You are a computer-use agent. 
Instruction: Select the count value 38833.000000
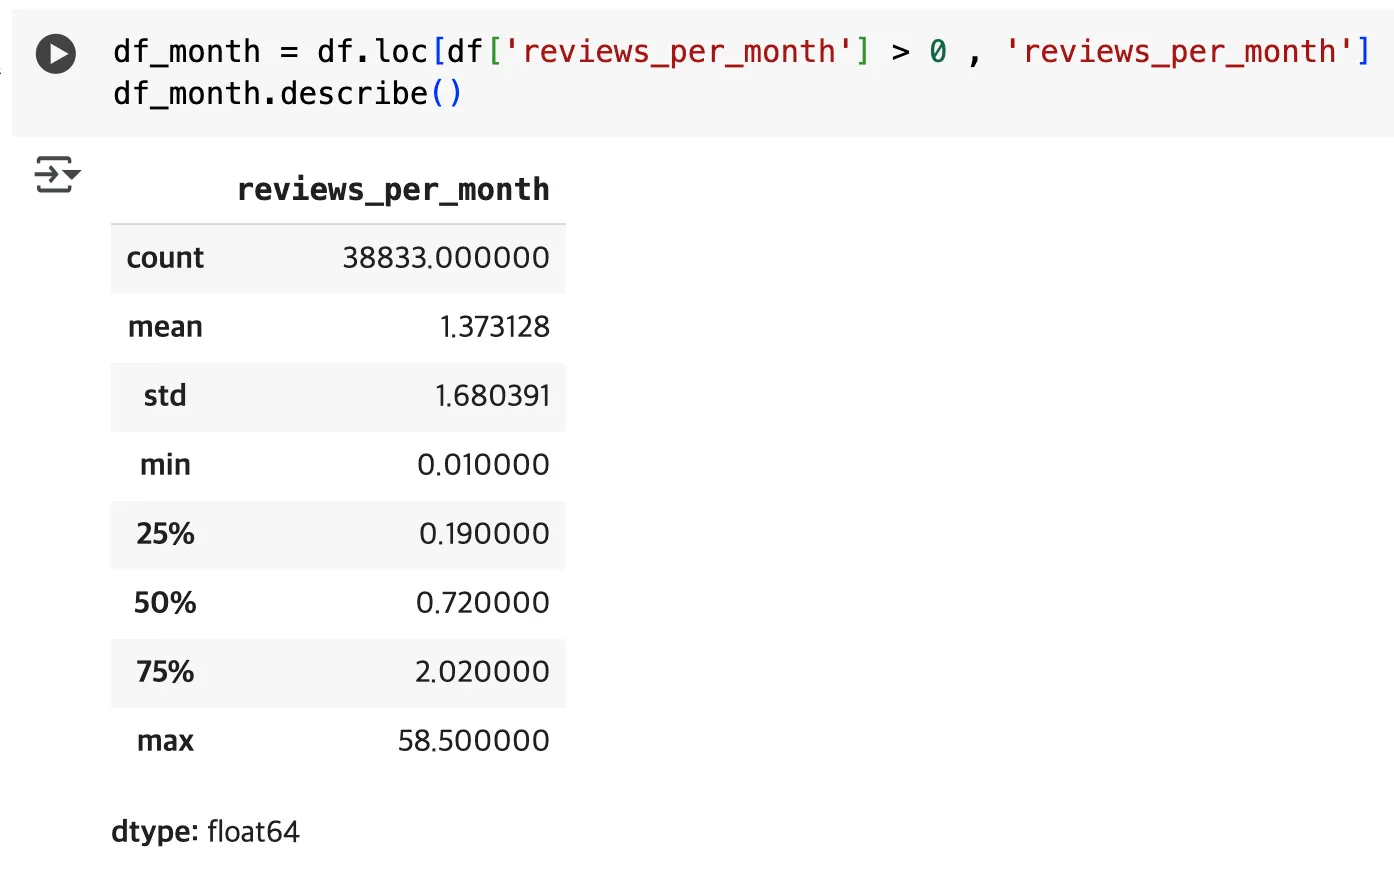tap(446, 258)
